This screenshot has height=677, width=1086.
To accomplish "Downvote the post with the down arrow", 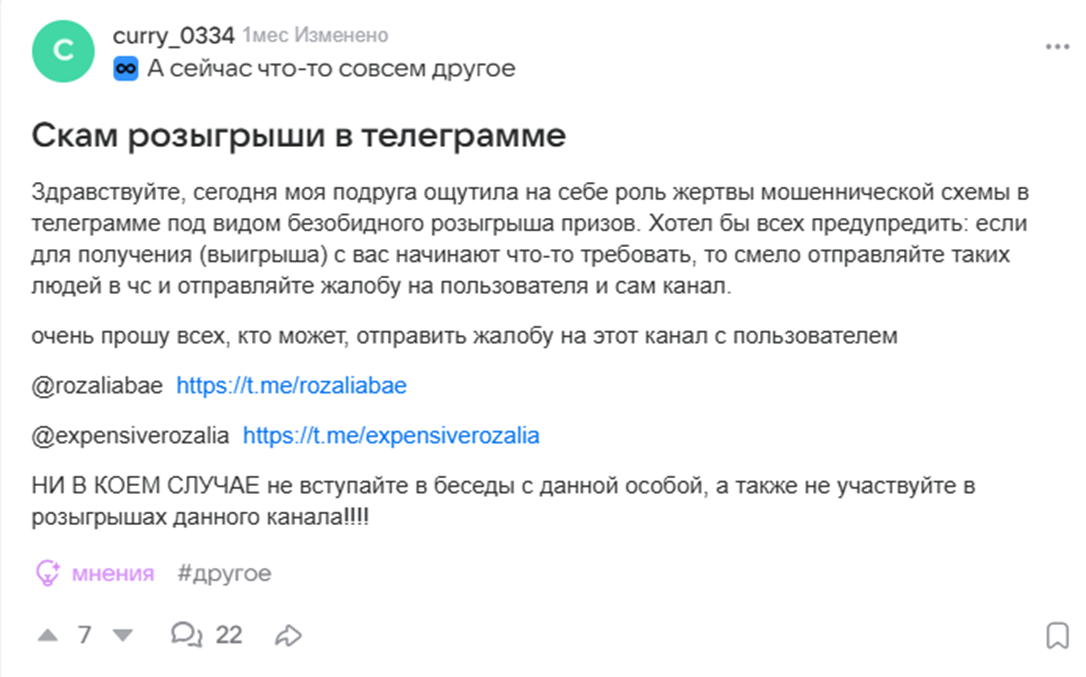I will (122, 635).
